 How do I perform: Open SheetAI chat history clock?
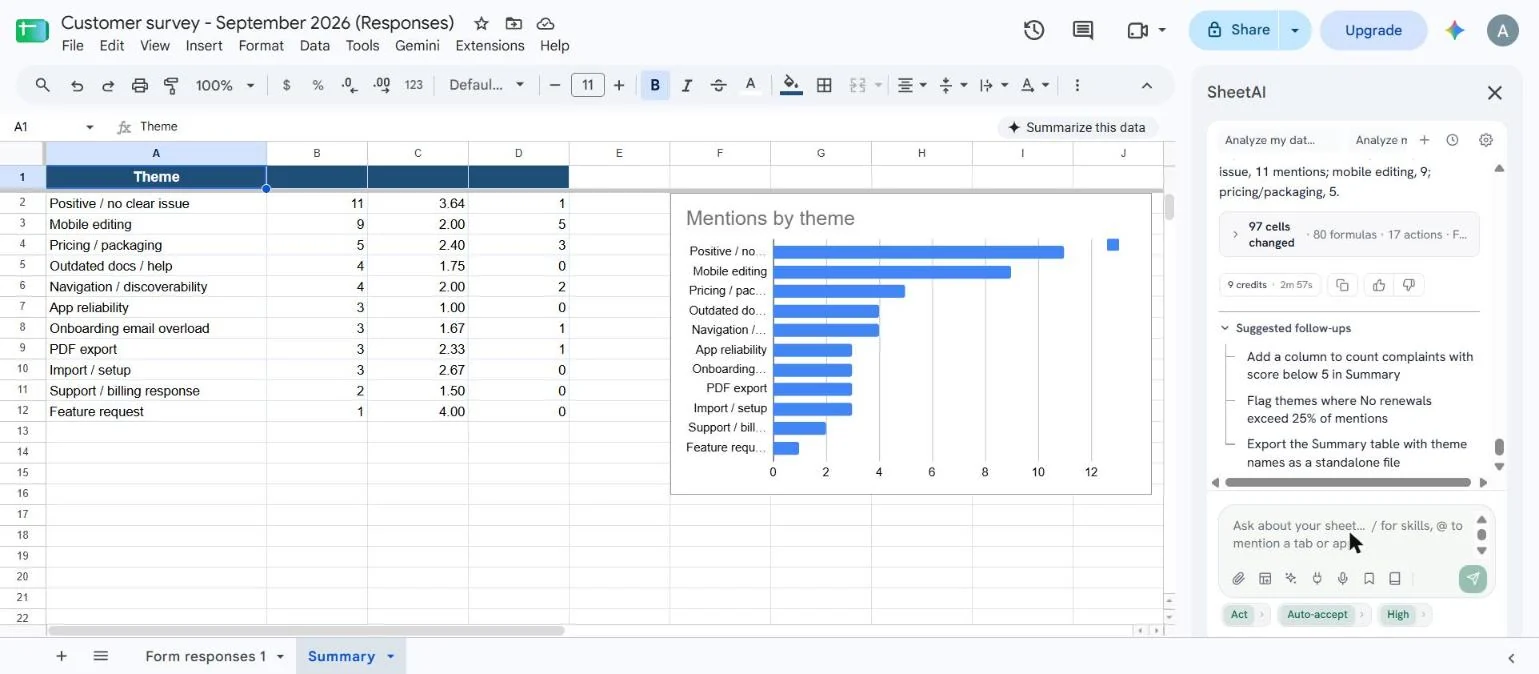pos(1452,140)
